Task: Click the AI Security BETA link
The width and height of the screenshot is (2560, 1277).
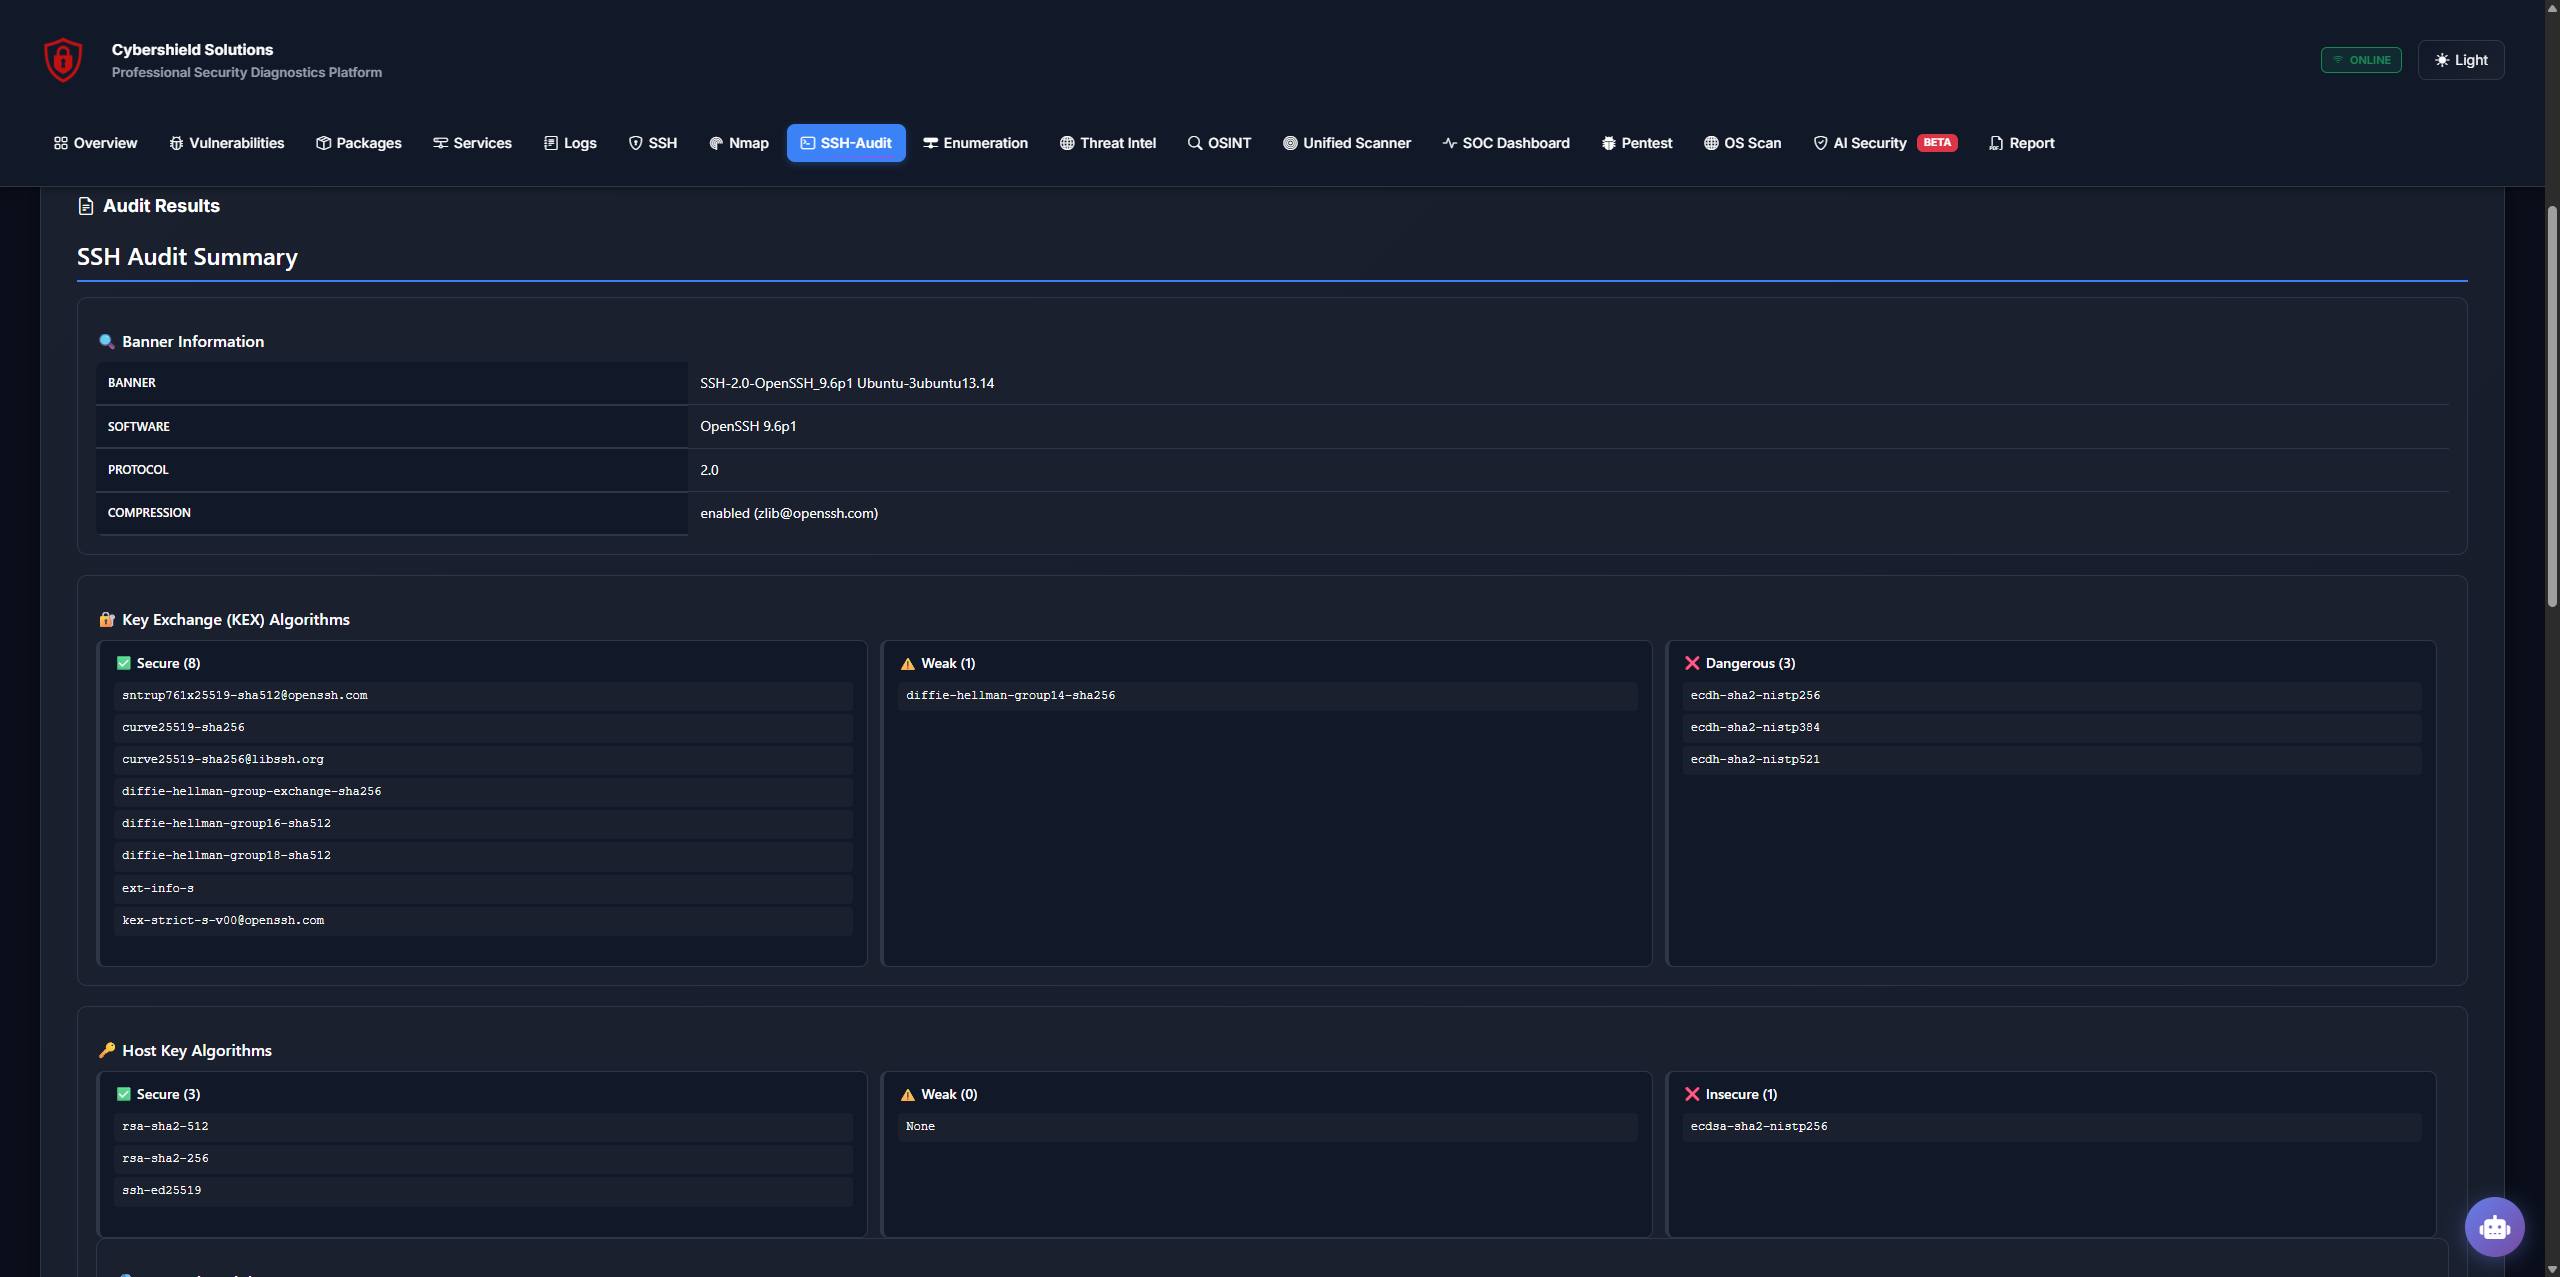Action: click(x=1871, y=143)
